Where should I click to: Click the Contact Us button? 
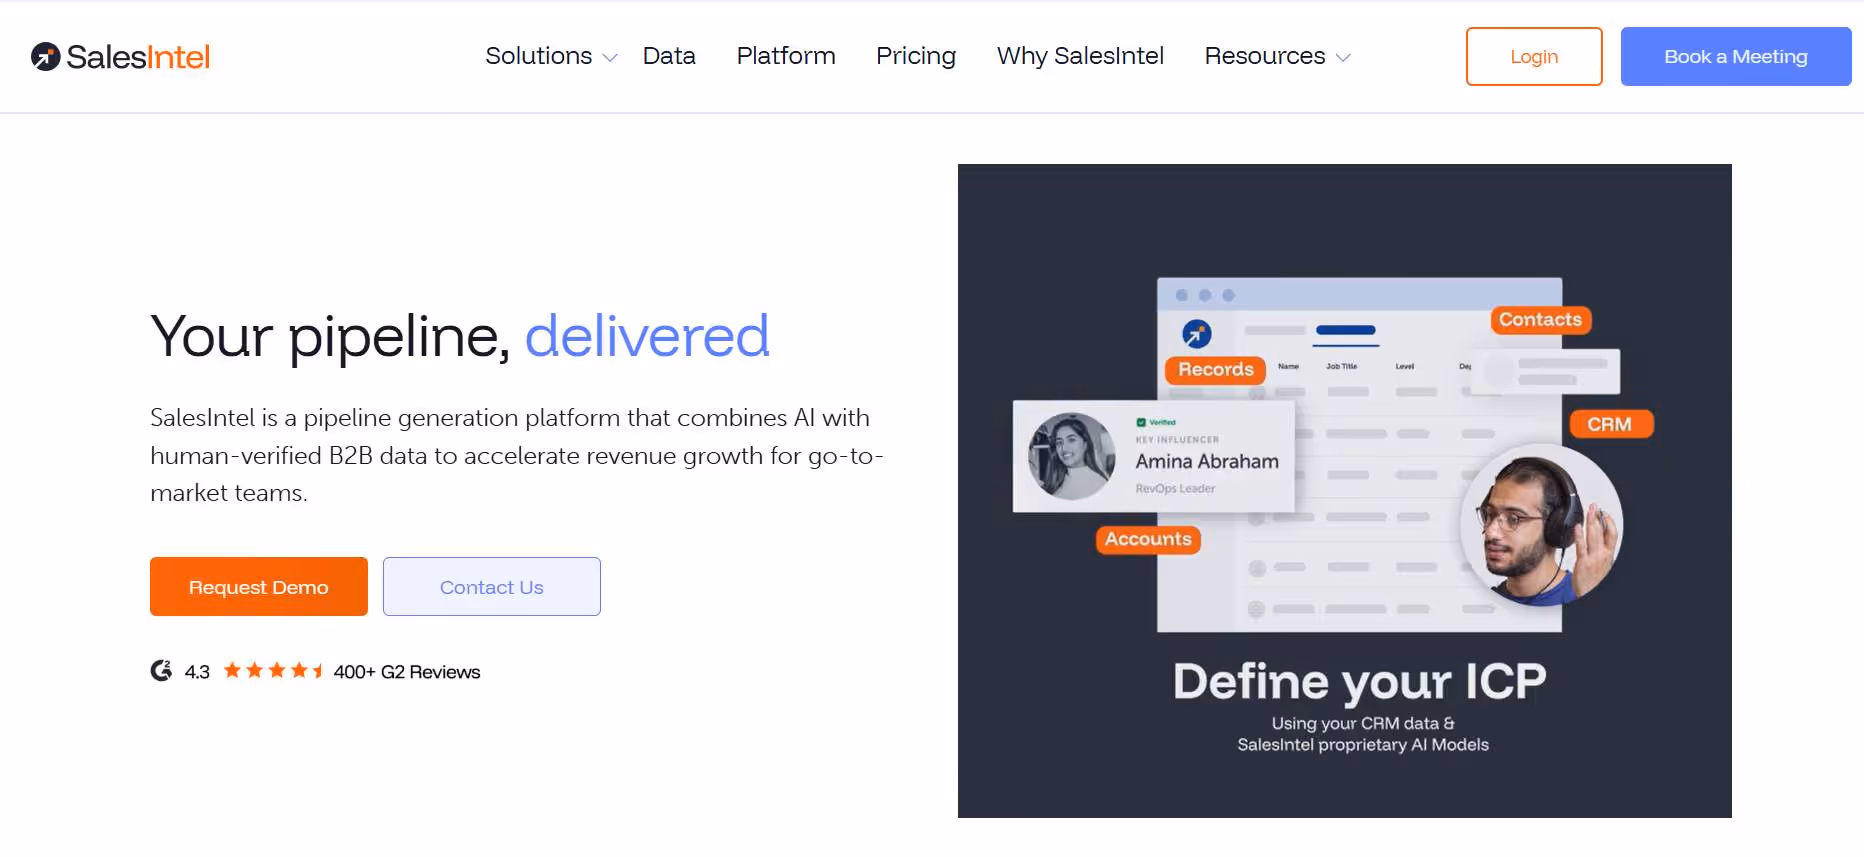coord(492,587)
